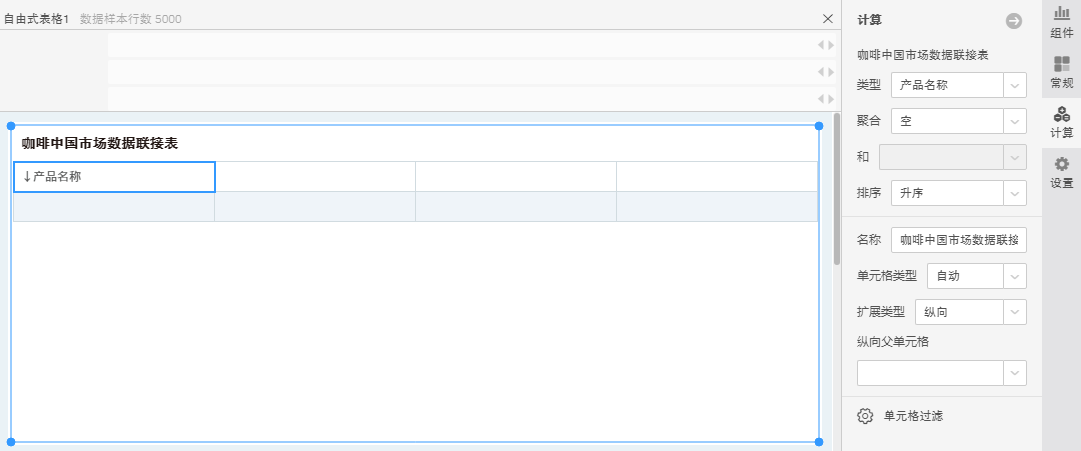Click the table title 咖啡中国市场数据联接表
Viewport: 1081px width, 451px height.
(x=100, y=143)
